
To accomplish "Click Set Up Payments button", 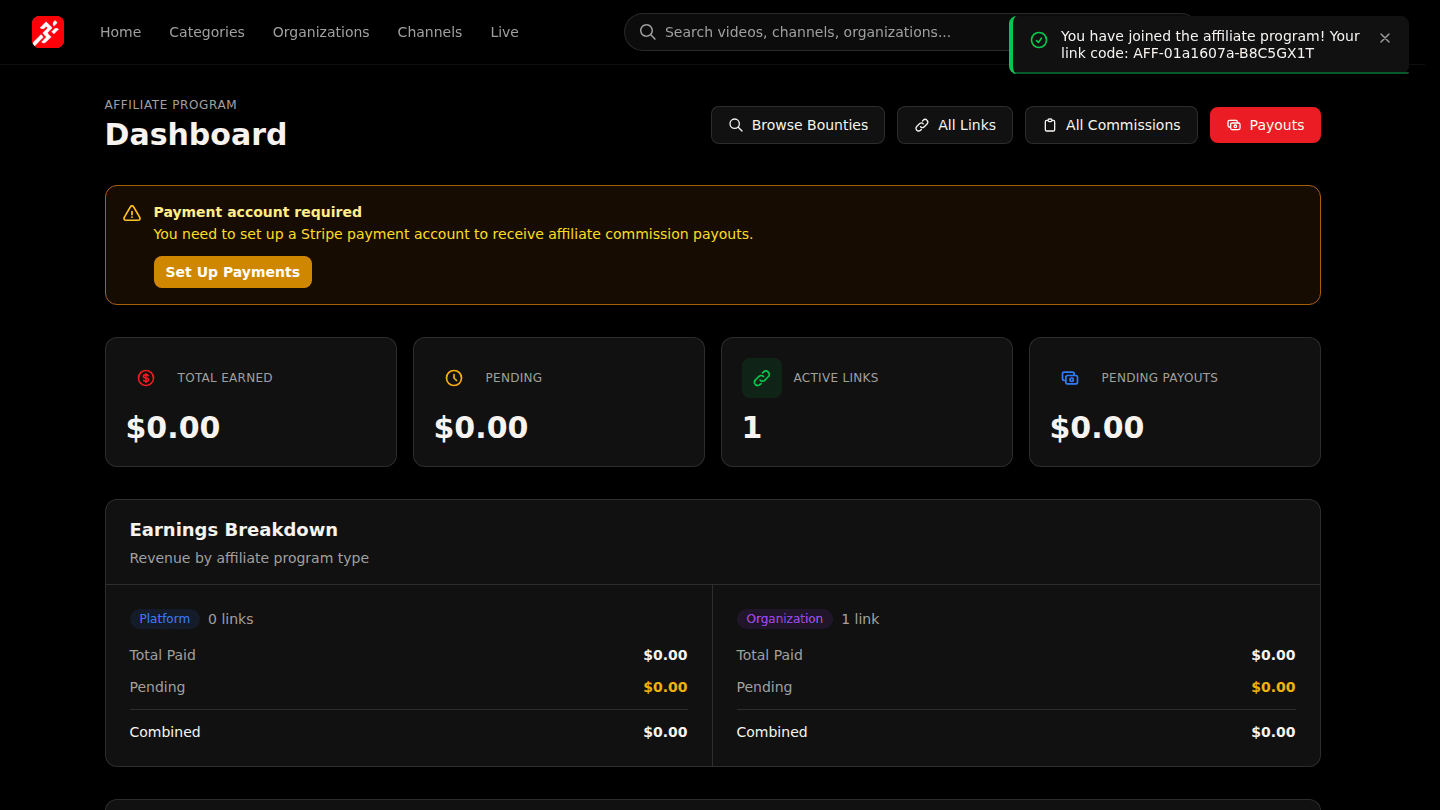I will point(233,272).
